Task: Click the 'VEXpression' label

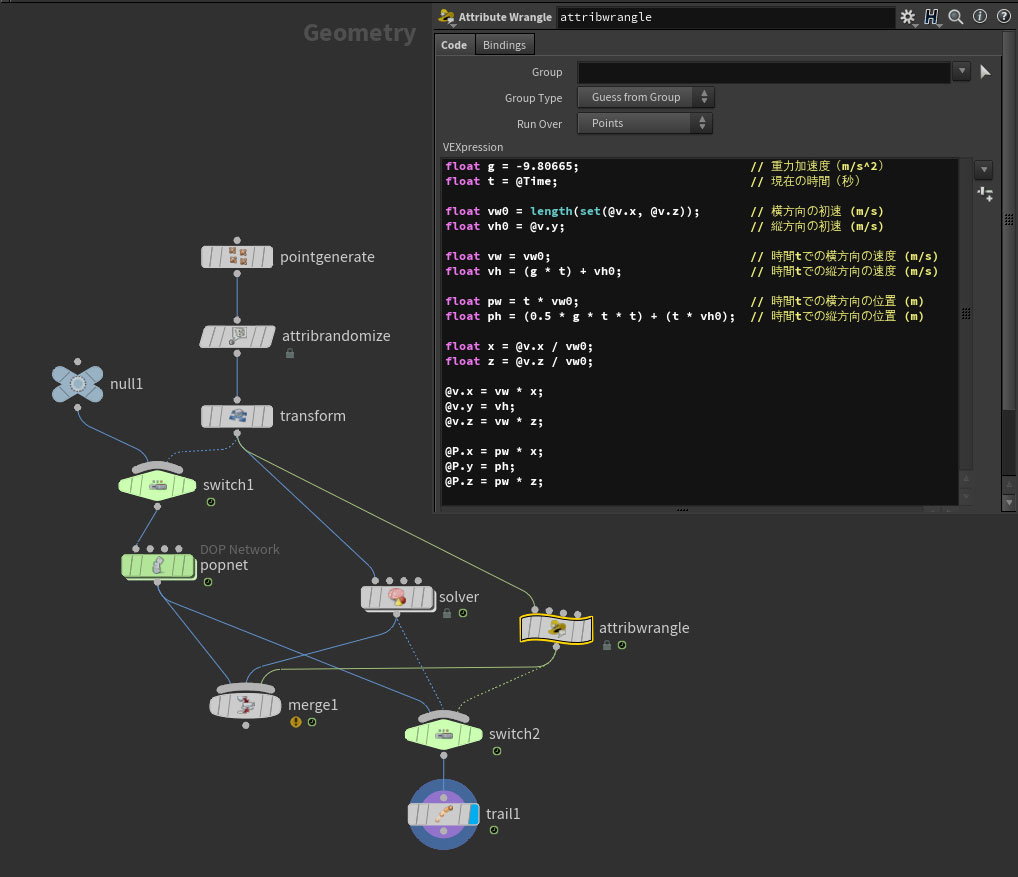Action: 473,147
